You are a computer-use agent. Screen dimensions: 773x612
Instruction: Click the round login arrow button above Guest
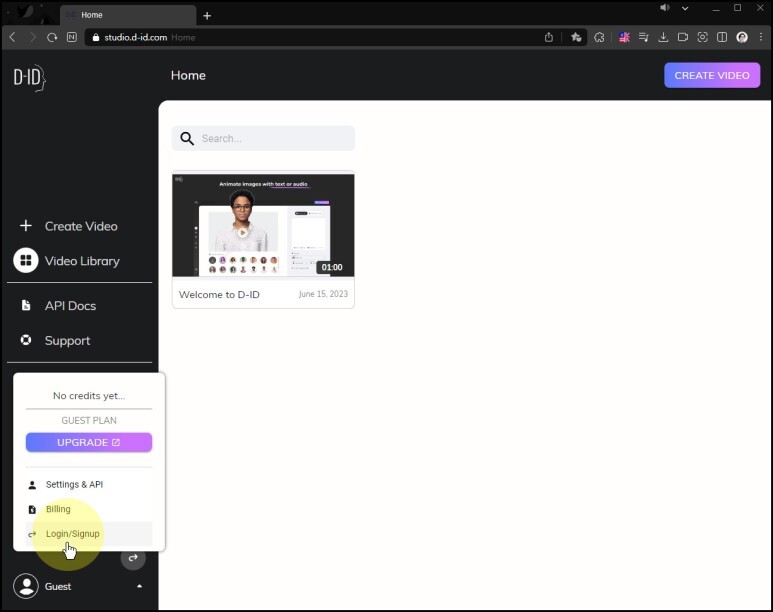pyautogui.click(x=133, y=558)
